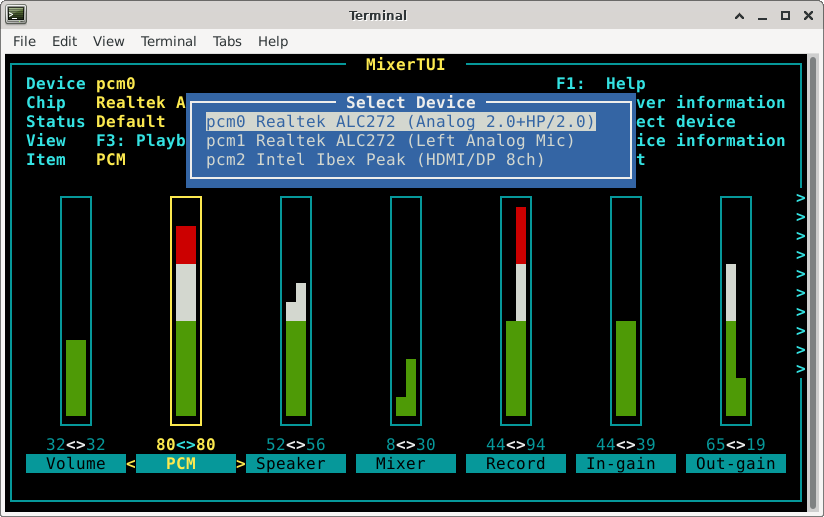Select the Speaker control label
The width and height of the screenshot is (824, 517).
coord(296,464)
